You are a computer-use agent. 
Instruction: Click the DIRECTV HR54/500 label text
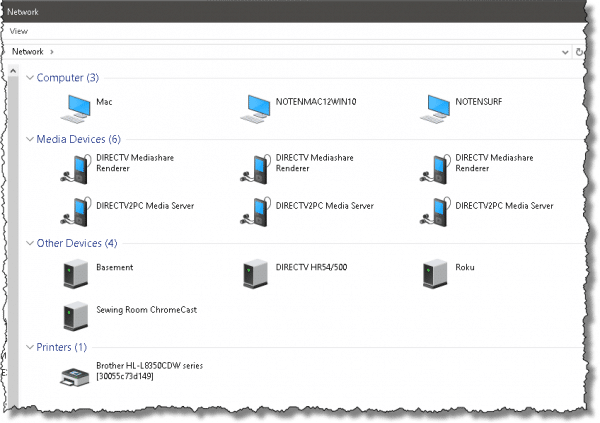[311, 267]
